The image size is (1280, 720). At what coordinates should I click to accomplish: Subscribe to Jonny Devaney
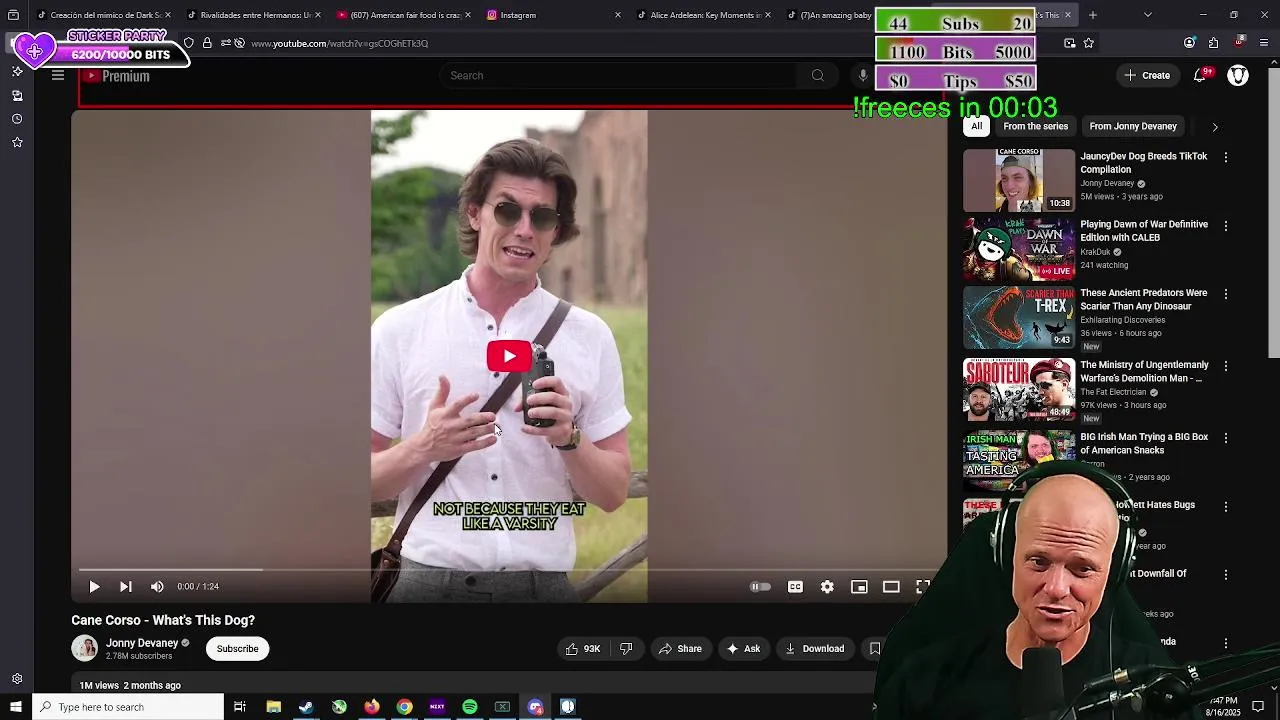(238, 649)
